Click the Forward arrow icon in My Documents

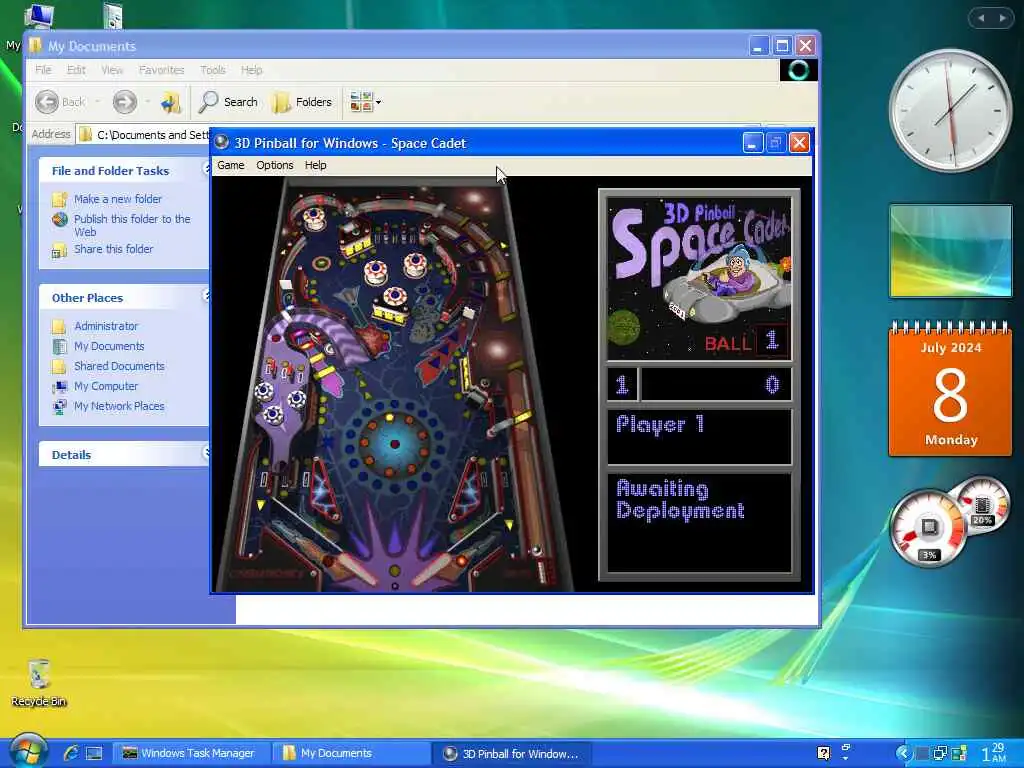[125, 102]
